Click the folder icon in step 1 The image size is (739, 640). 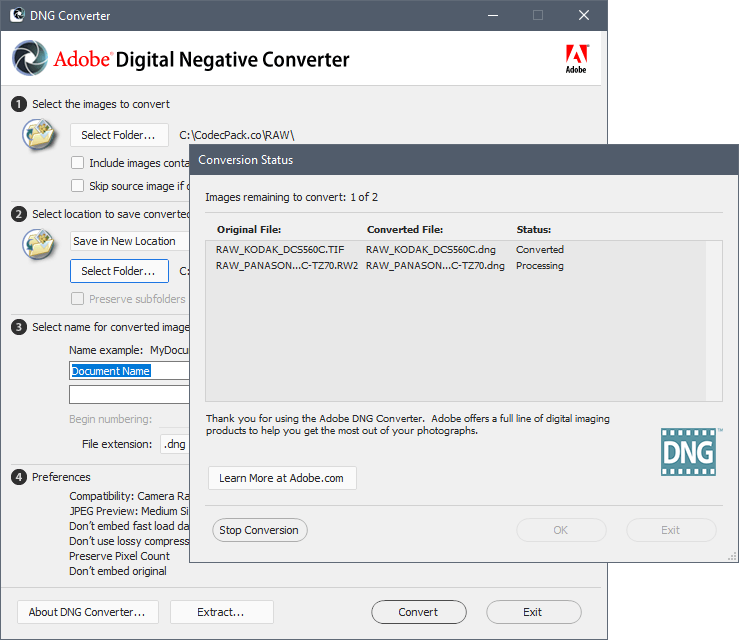(x=39, y=134)
